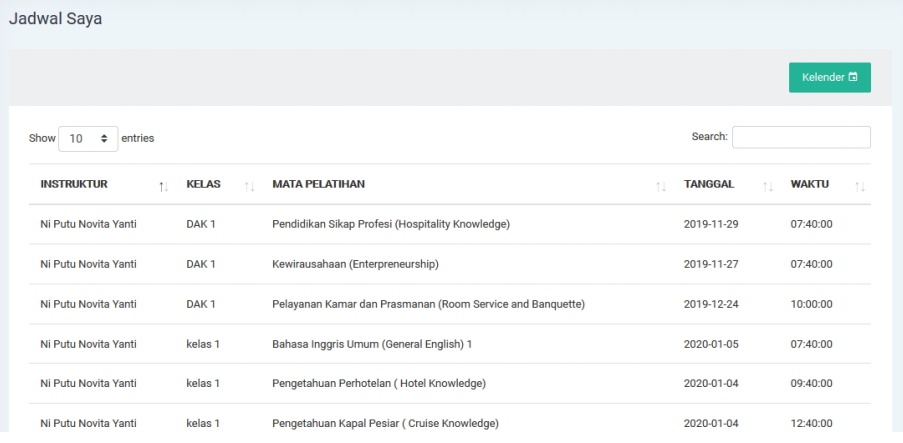Click the Kelender calendar button
Screen dimensions: 903x443
829,78
